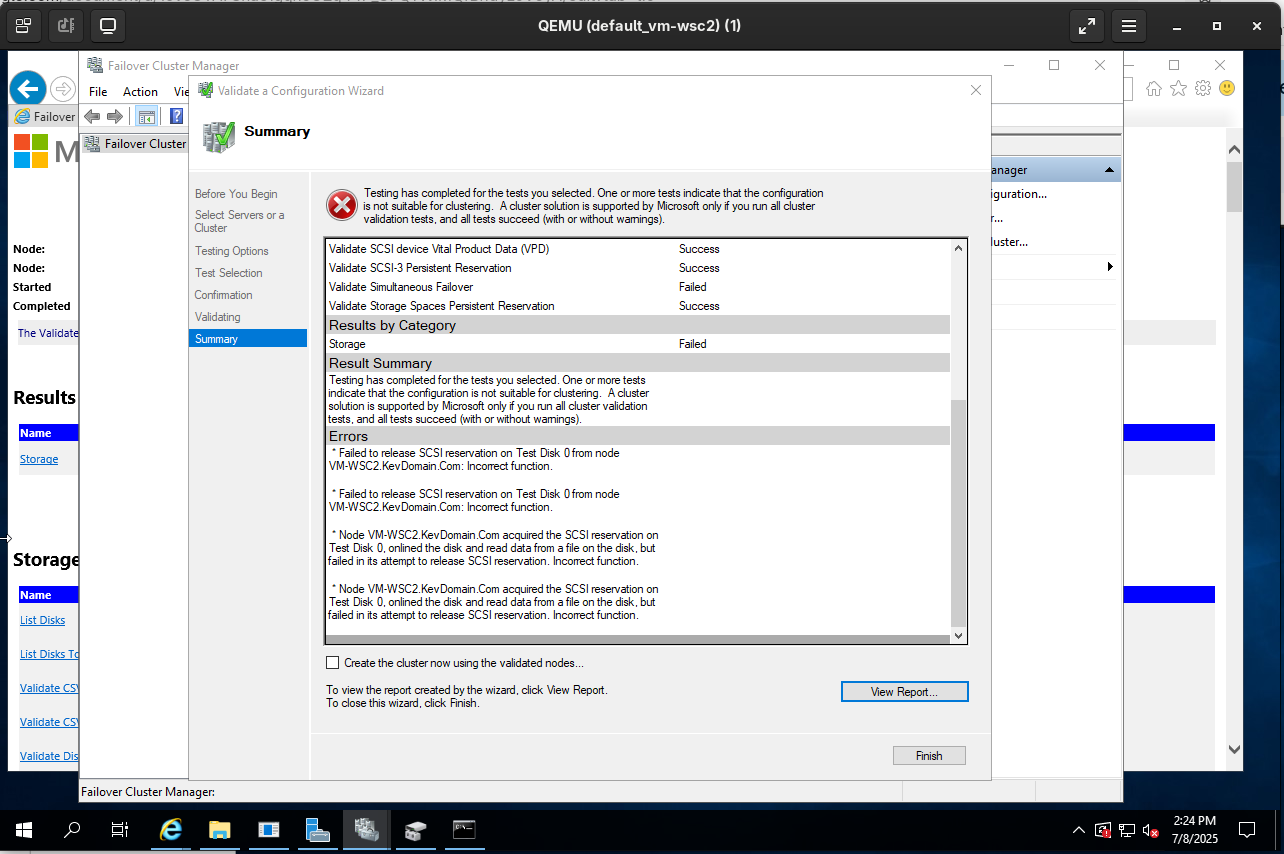Open the Internet Explorer Home icon
The width and height of the screenshot is (1284, 854).
point(1154,88)
